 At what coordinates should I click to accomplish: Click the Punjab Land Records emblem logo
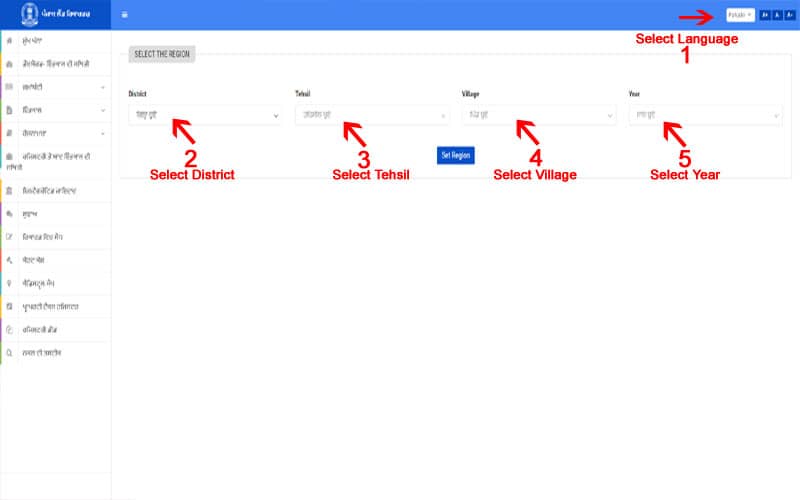[x=30, y=14]
